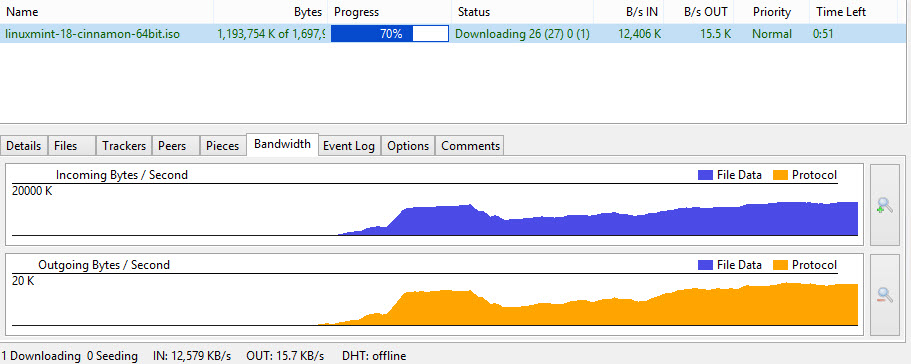This screenshot has width=911, height=364.
Task: Open the Options tab
Action: (x=408, y=146)
